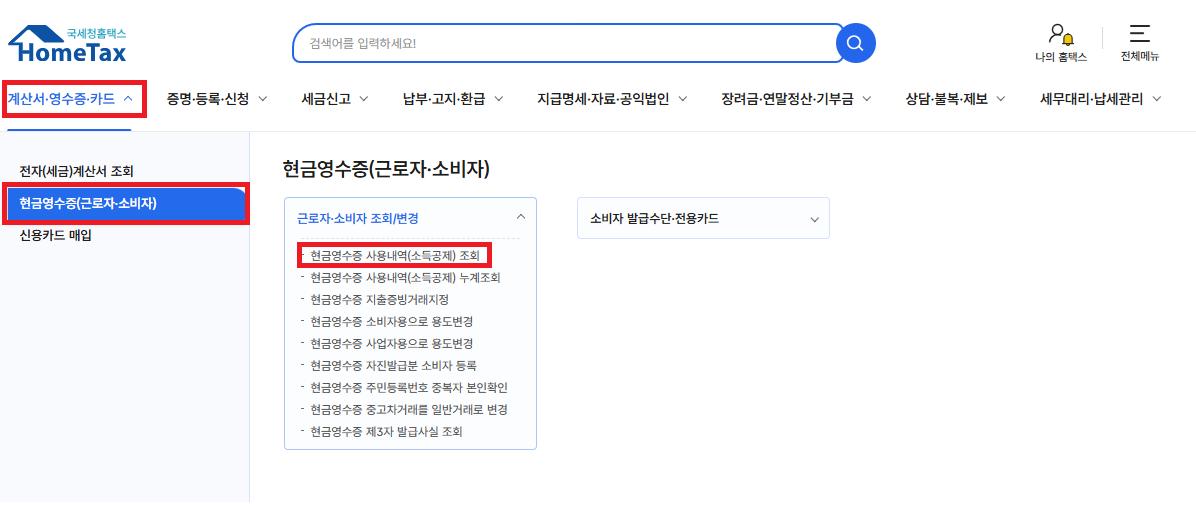
Task: Expand the 세무대리·납세관리 menu
Action: click(x=1101, y=98)
